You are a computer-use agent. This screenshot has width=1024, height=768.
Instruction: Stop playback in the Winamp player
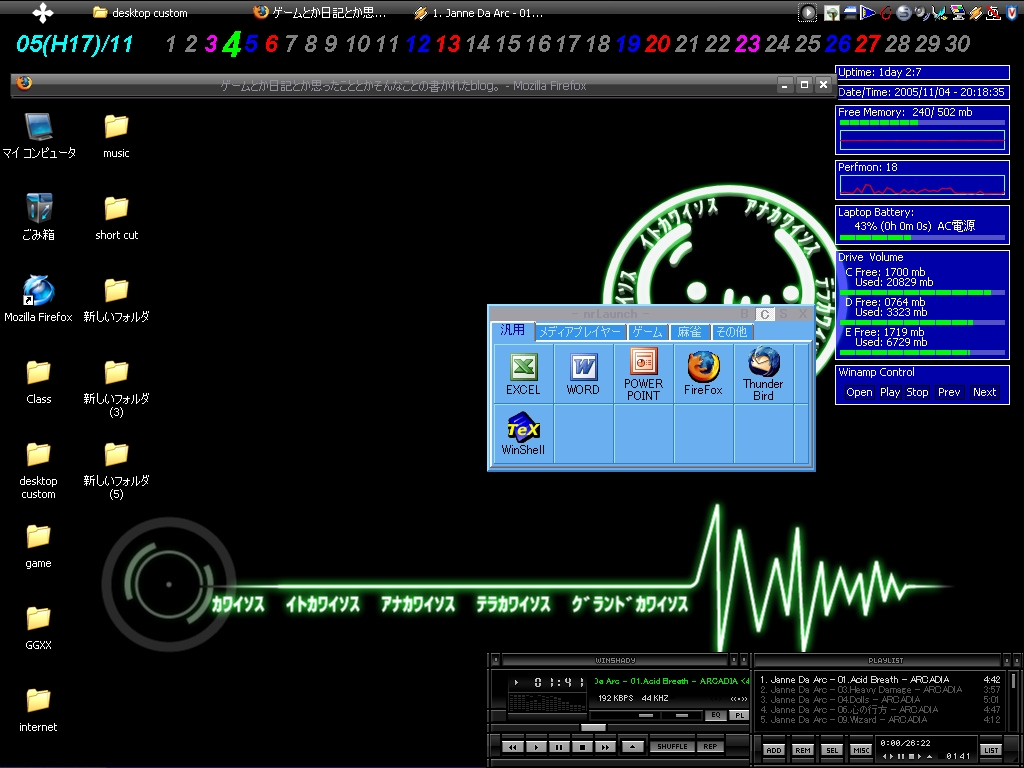(x=583, y=746)
